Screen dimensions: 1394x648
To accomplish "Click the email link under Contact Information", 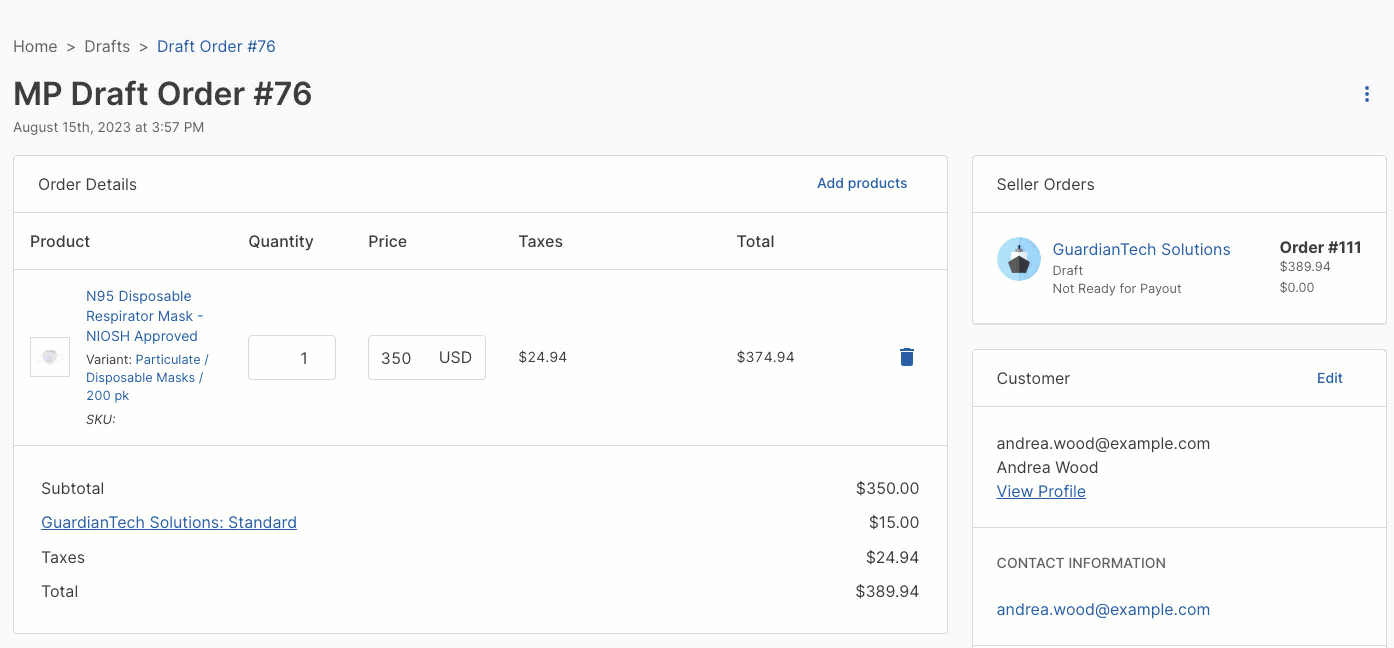I will [1103, 610].
